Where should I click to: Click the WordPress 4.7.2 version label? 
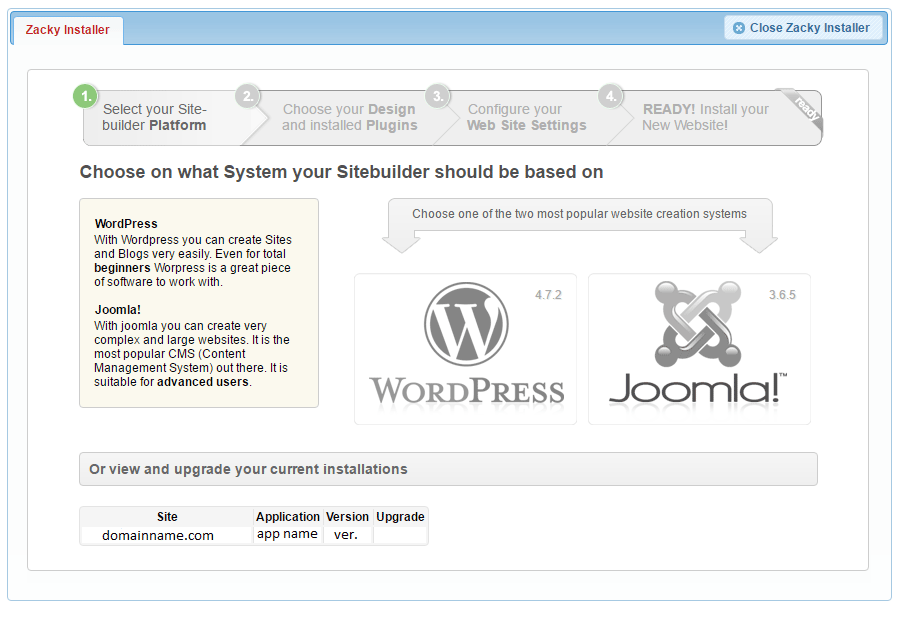pyautogui.click(x=547, y=295)
